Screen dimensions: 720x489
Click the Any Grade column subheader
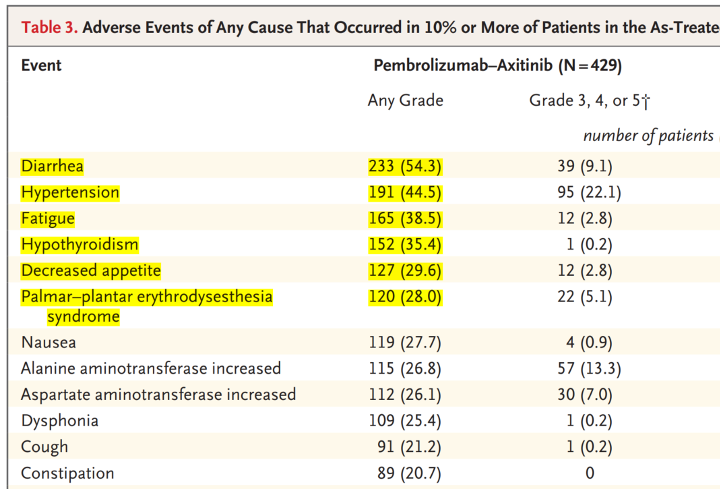405,100
